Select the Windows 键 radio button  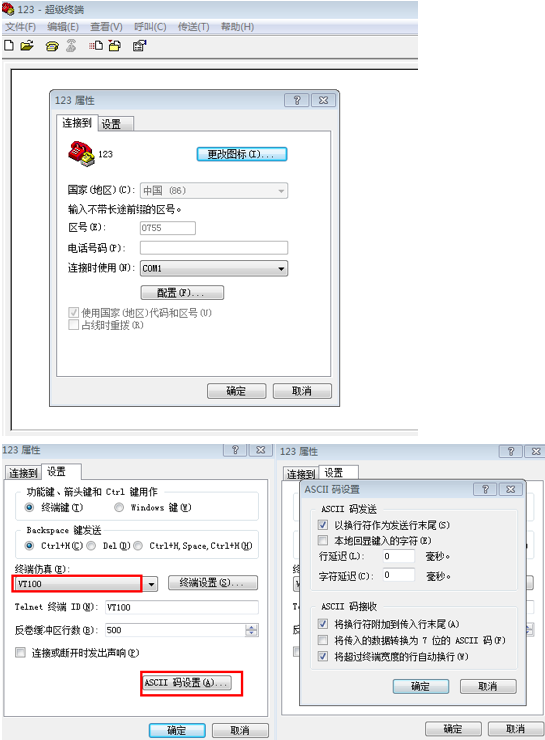pyautogui.click(x=119, y=507)
